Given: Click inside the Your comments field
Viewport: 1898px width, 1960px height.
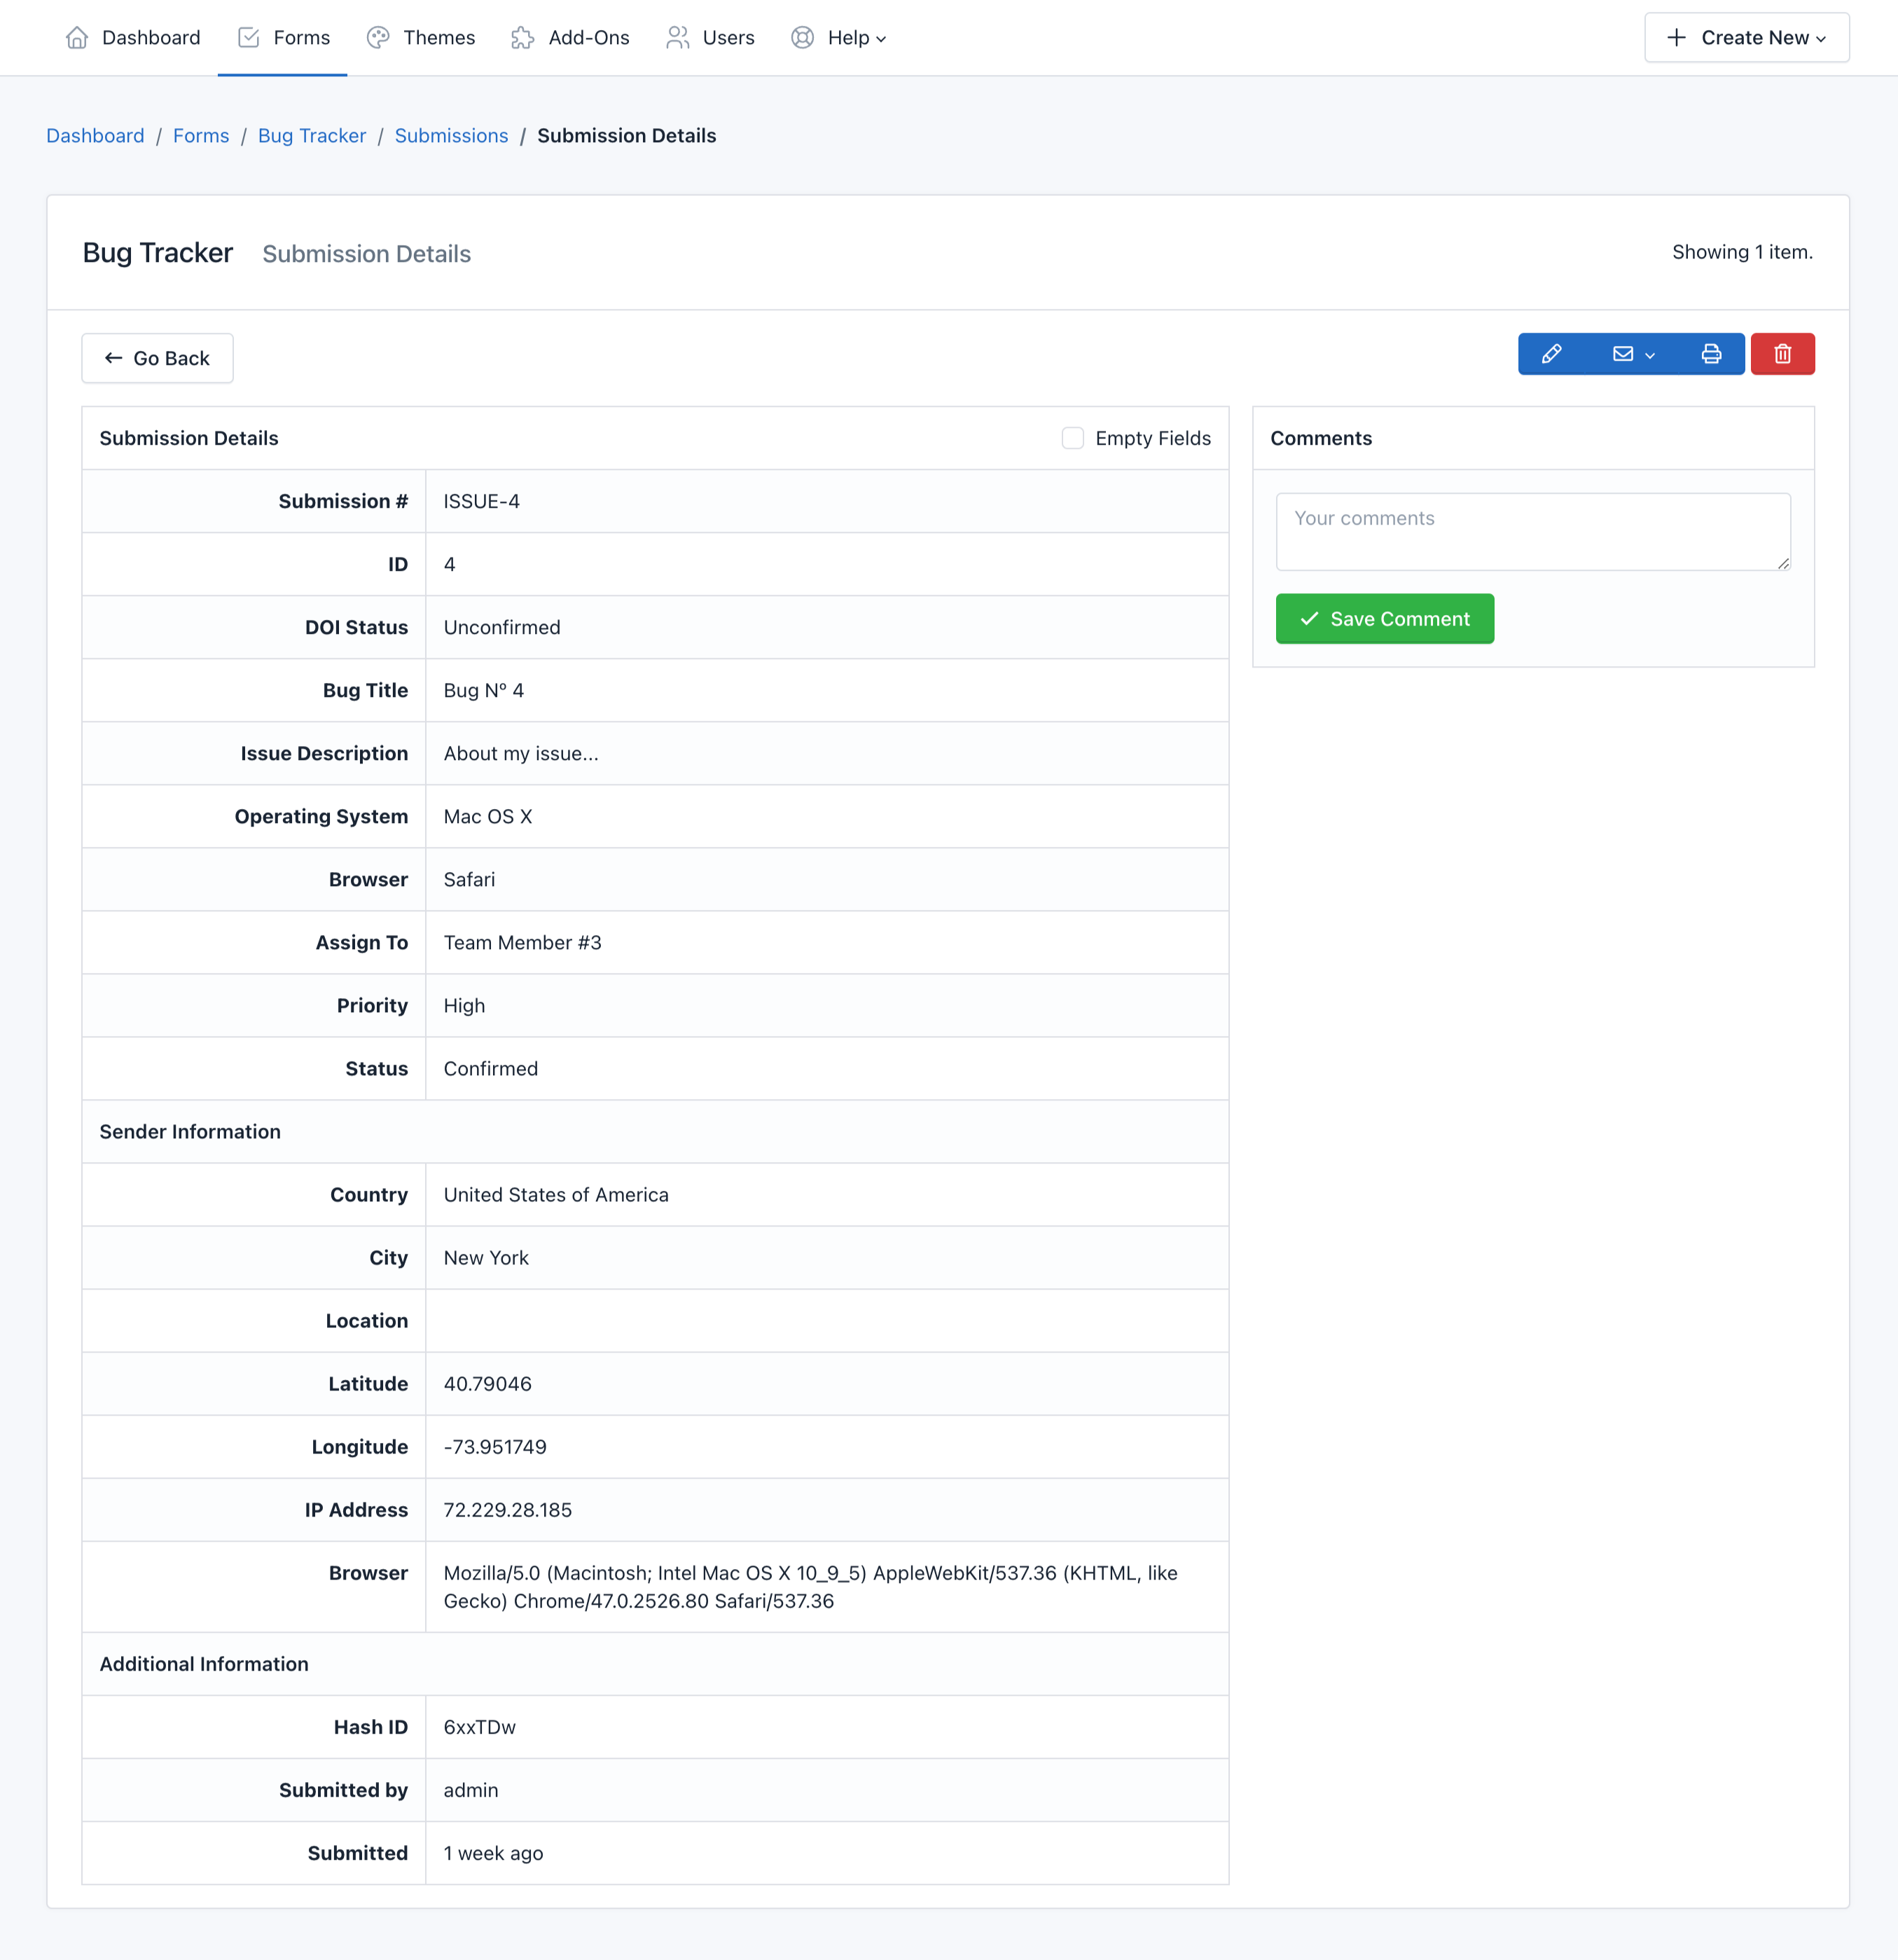Looking at the screenshot, I should (x=1533, y=531).
